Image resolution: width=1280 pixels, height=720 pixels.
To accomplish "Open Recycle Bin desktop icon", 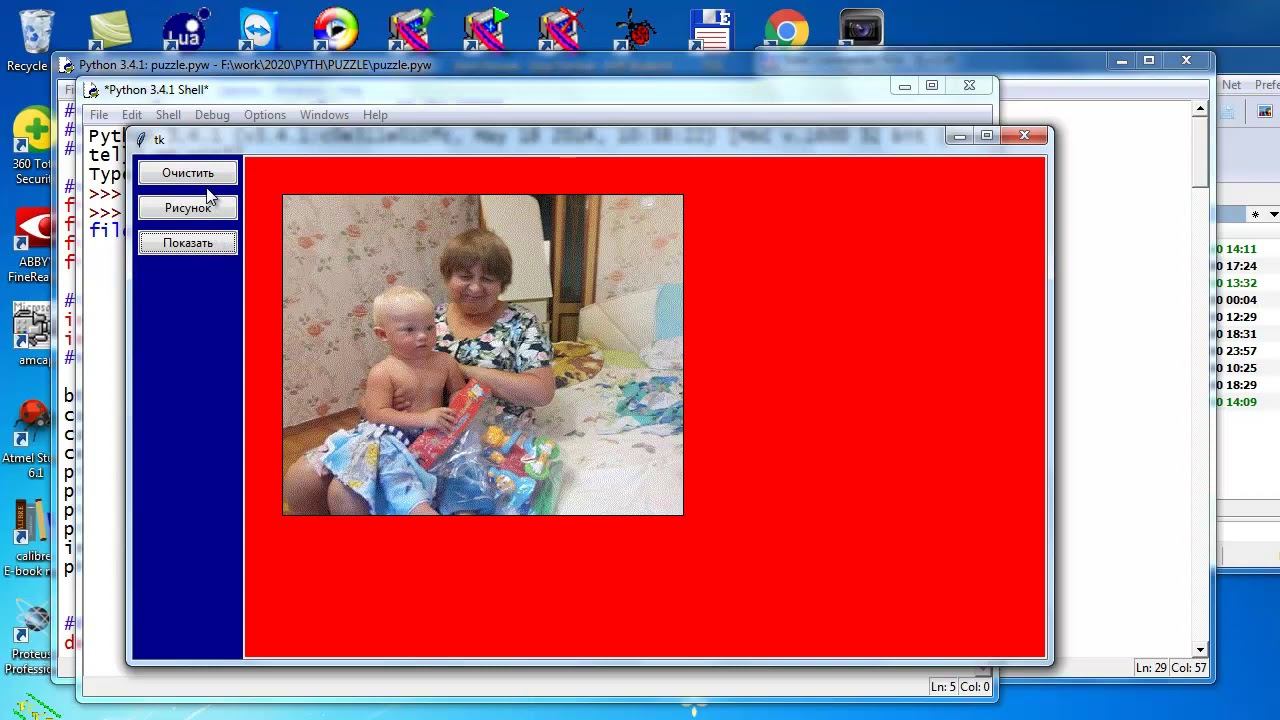I will 34,40.
